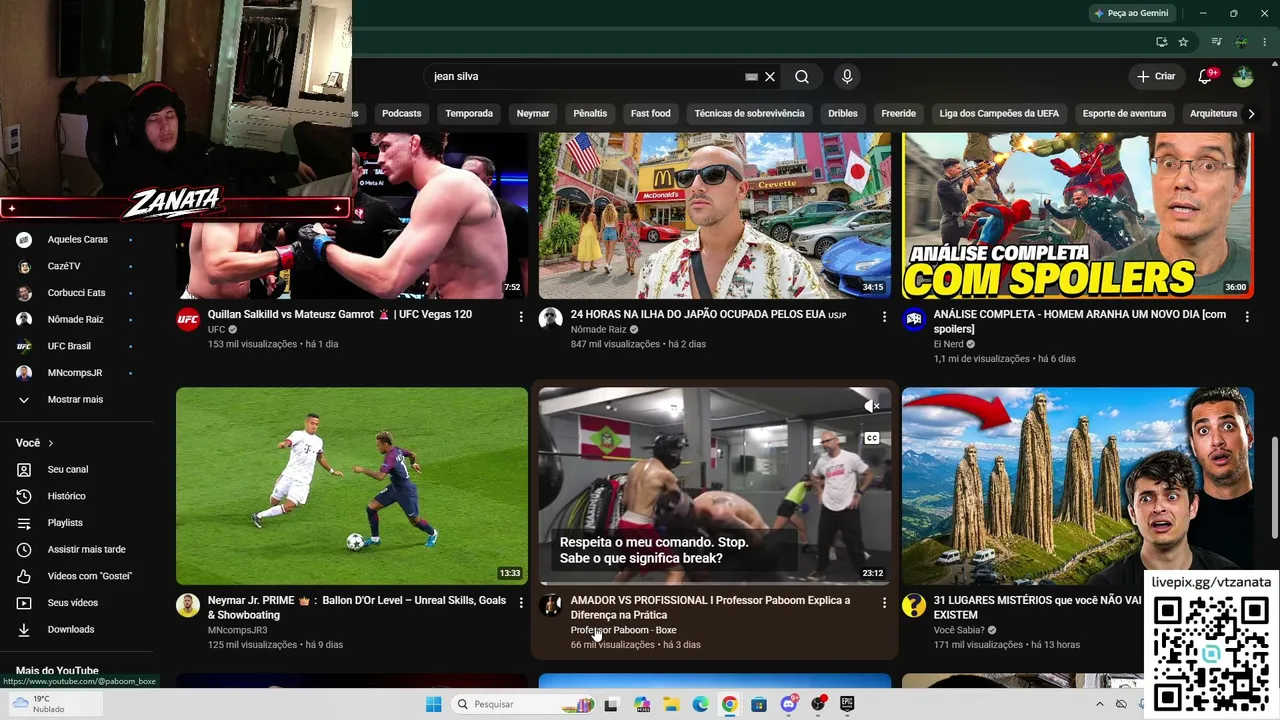Open YouTube notifications bell
1280x720 pixels.
click(x=1205, y=77)
